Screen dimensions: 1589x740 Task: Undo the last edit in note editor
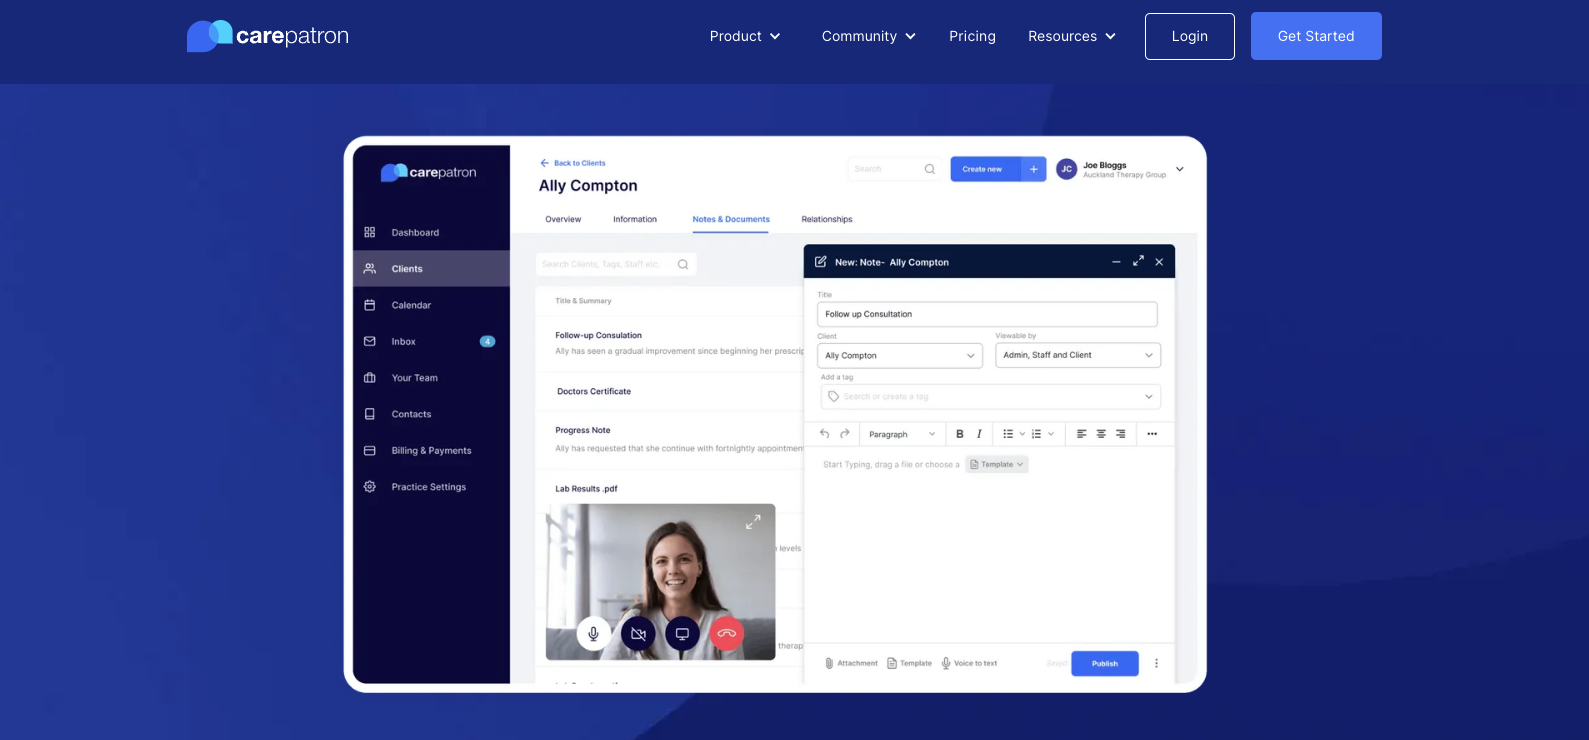824,434
